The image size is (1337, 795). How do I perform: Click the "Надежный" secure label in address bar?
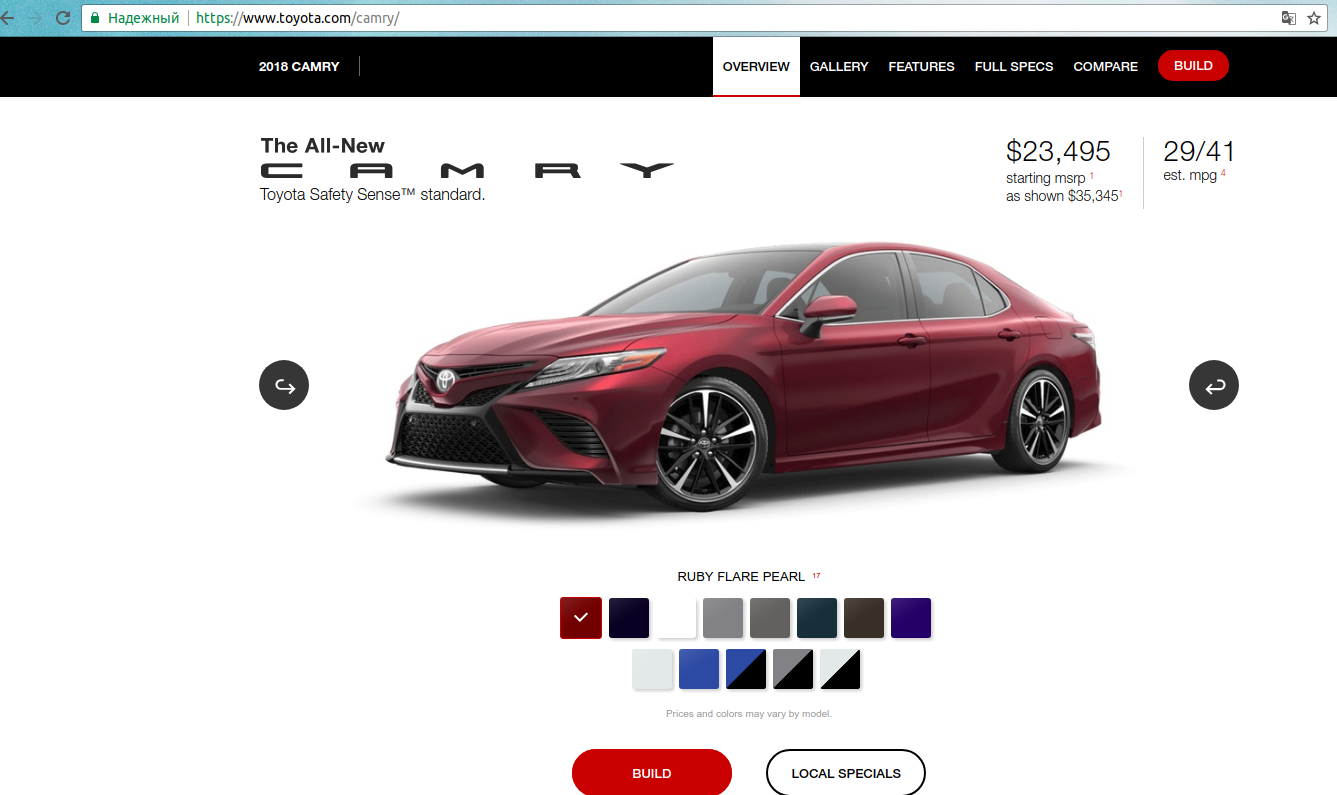[144, 18]
